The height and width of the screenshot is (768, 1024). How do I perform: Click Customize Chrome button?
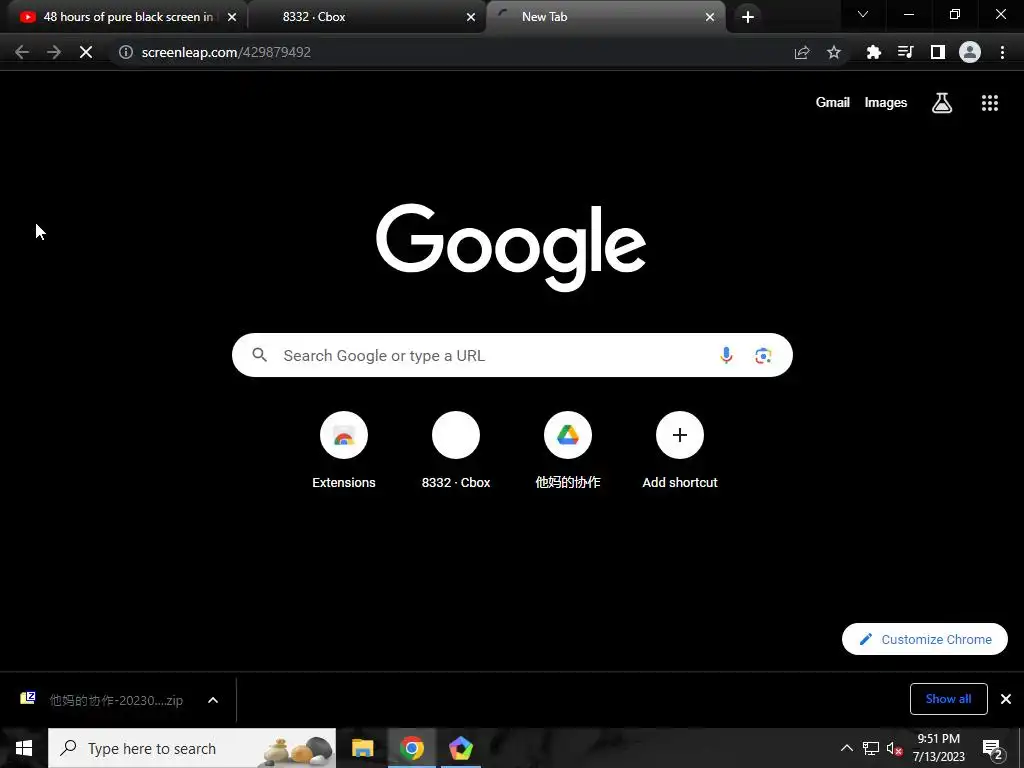click(x=925, y=639)
